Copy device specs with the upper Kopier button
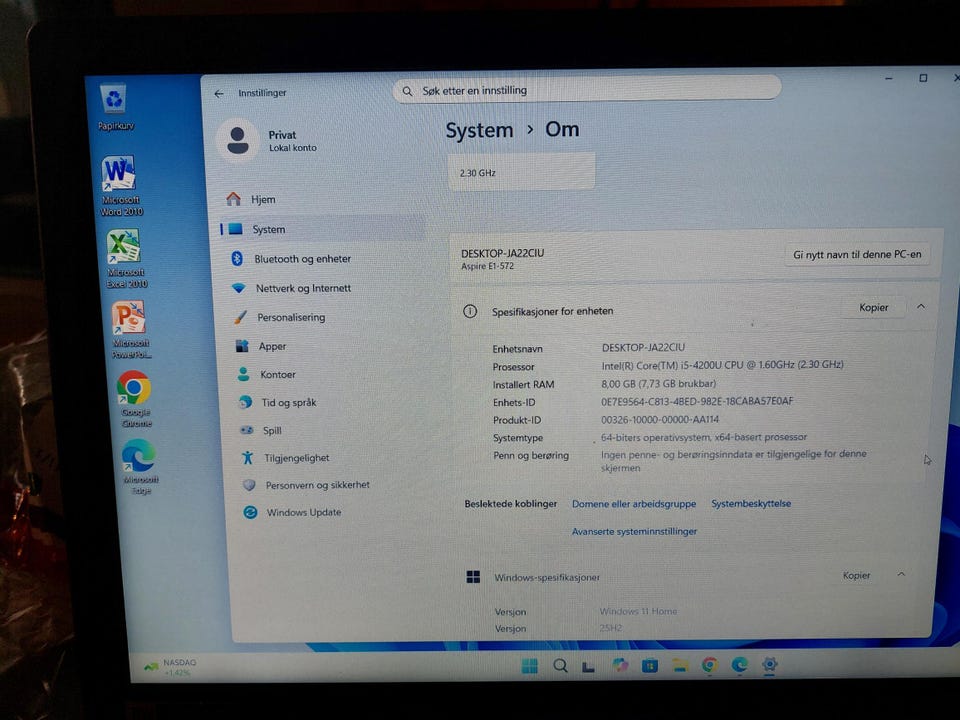960x720 pixels. [x=873, y=307]
